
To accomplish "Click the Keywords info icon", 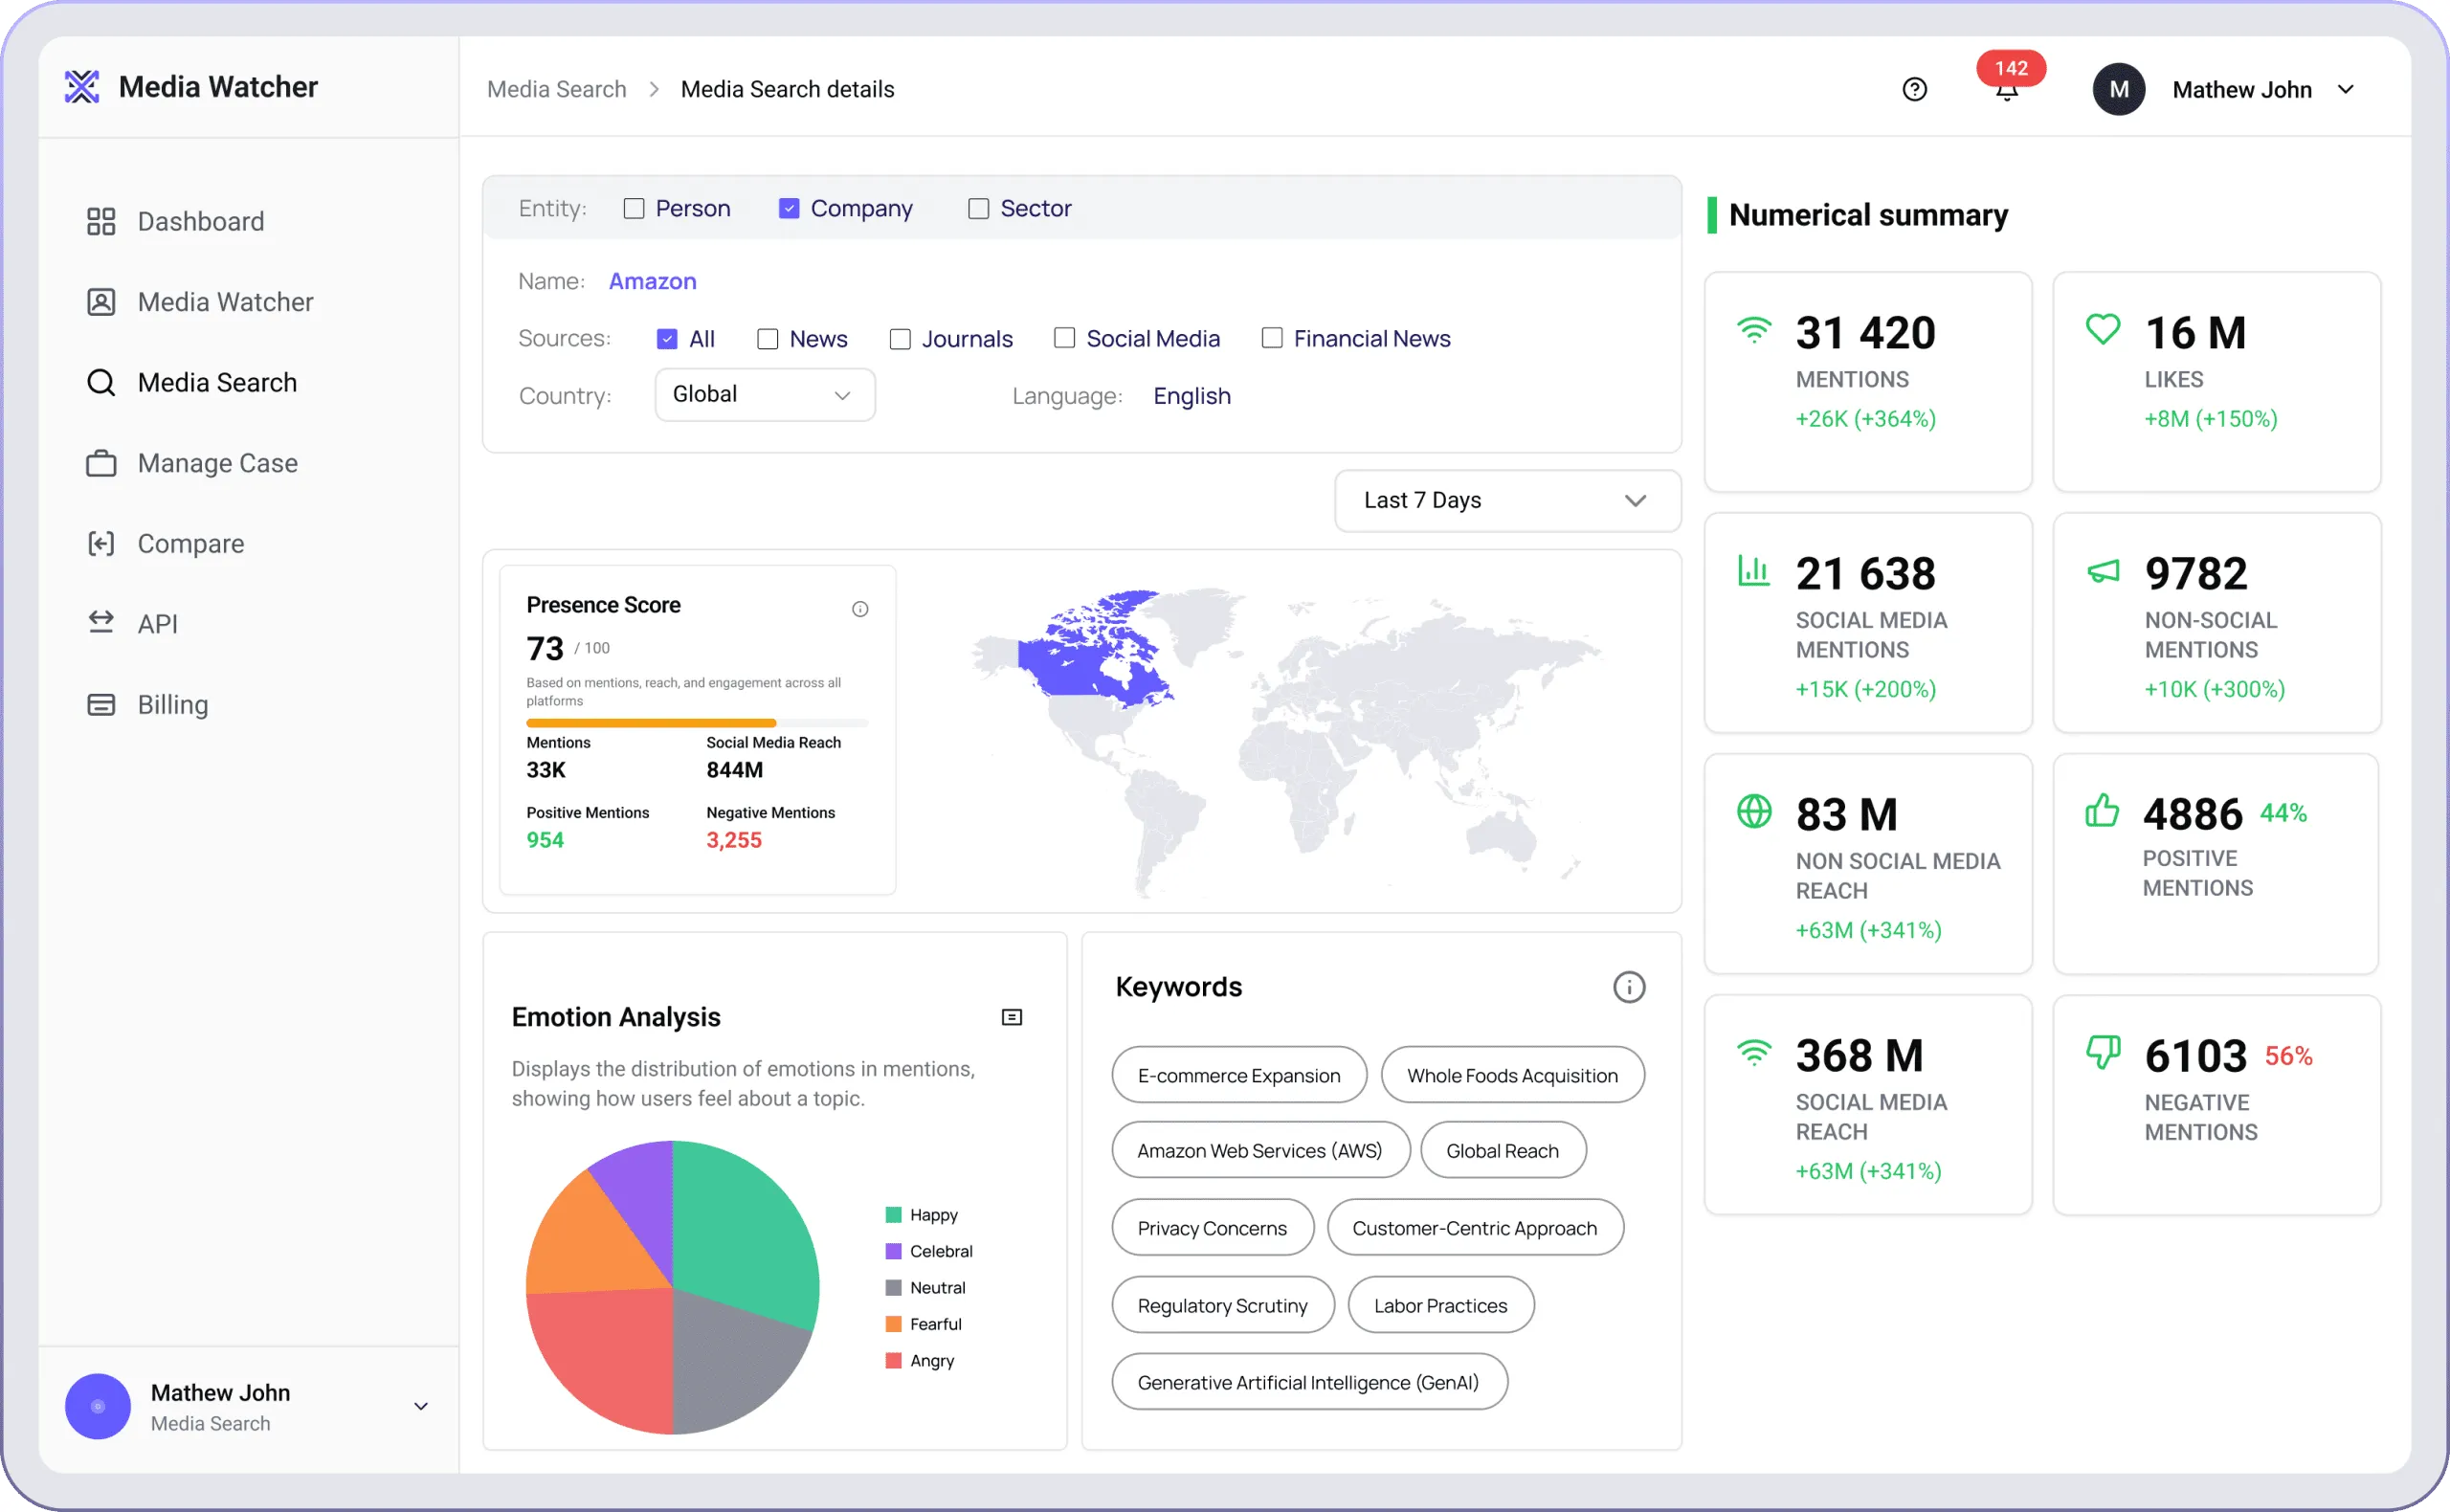I will [1629, 987].
